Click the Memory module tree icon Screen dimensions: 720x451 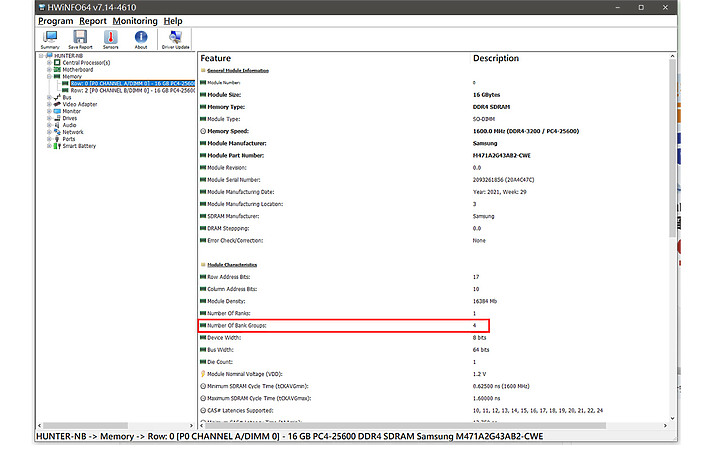[57, 76]
